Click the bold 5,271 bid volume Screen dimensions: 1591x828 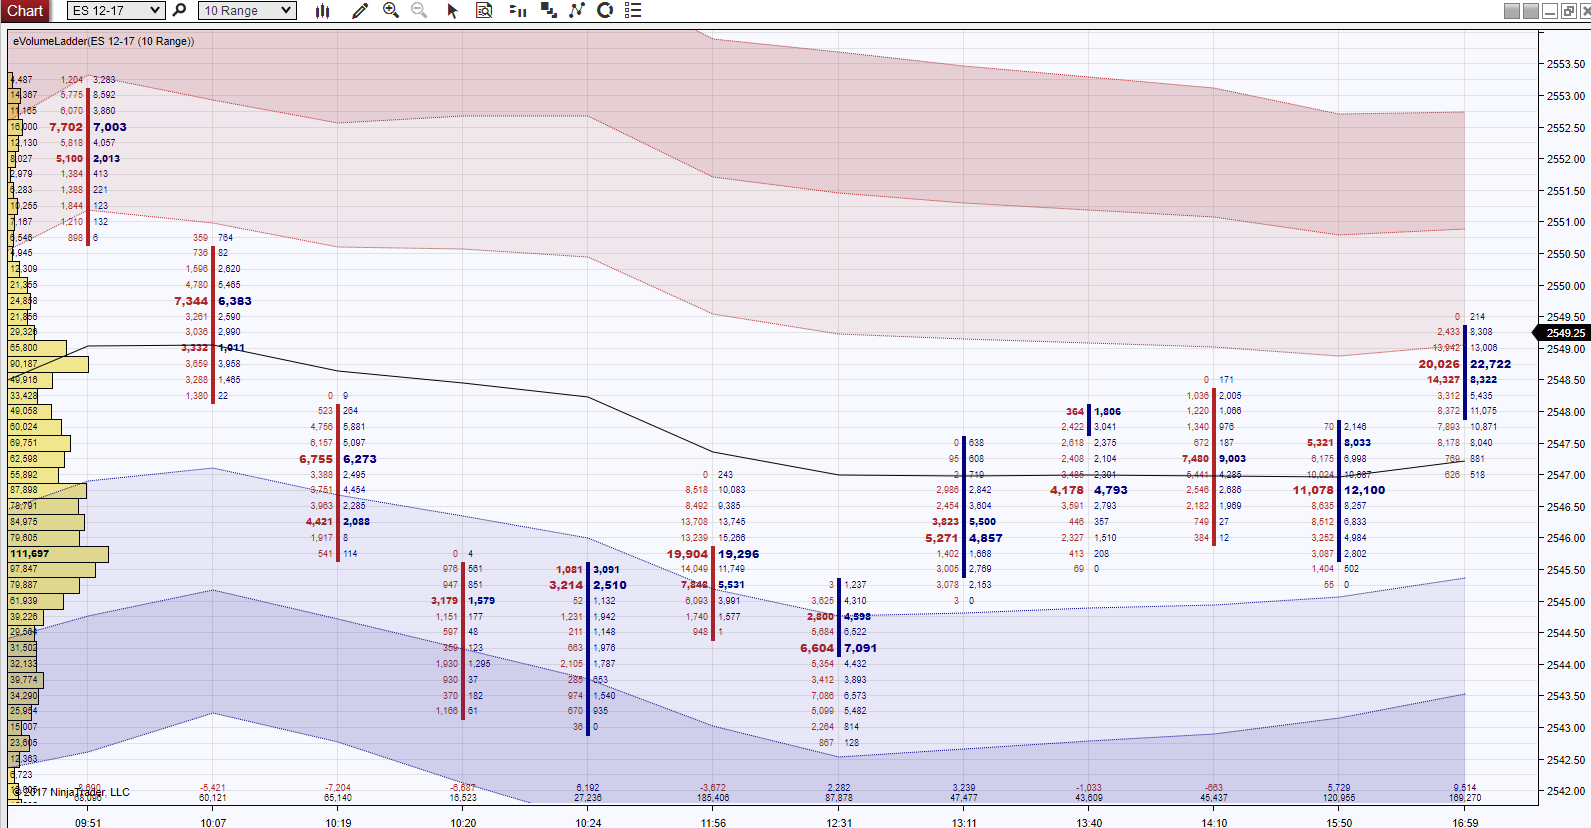(x=942, y=538)
